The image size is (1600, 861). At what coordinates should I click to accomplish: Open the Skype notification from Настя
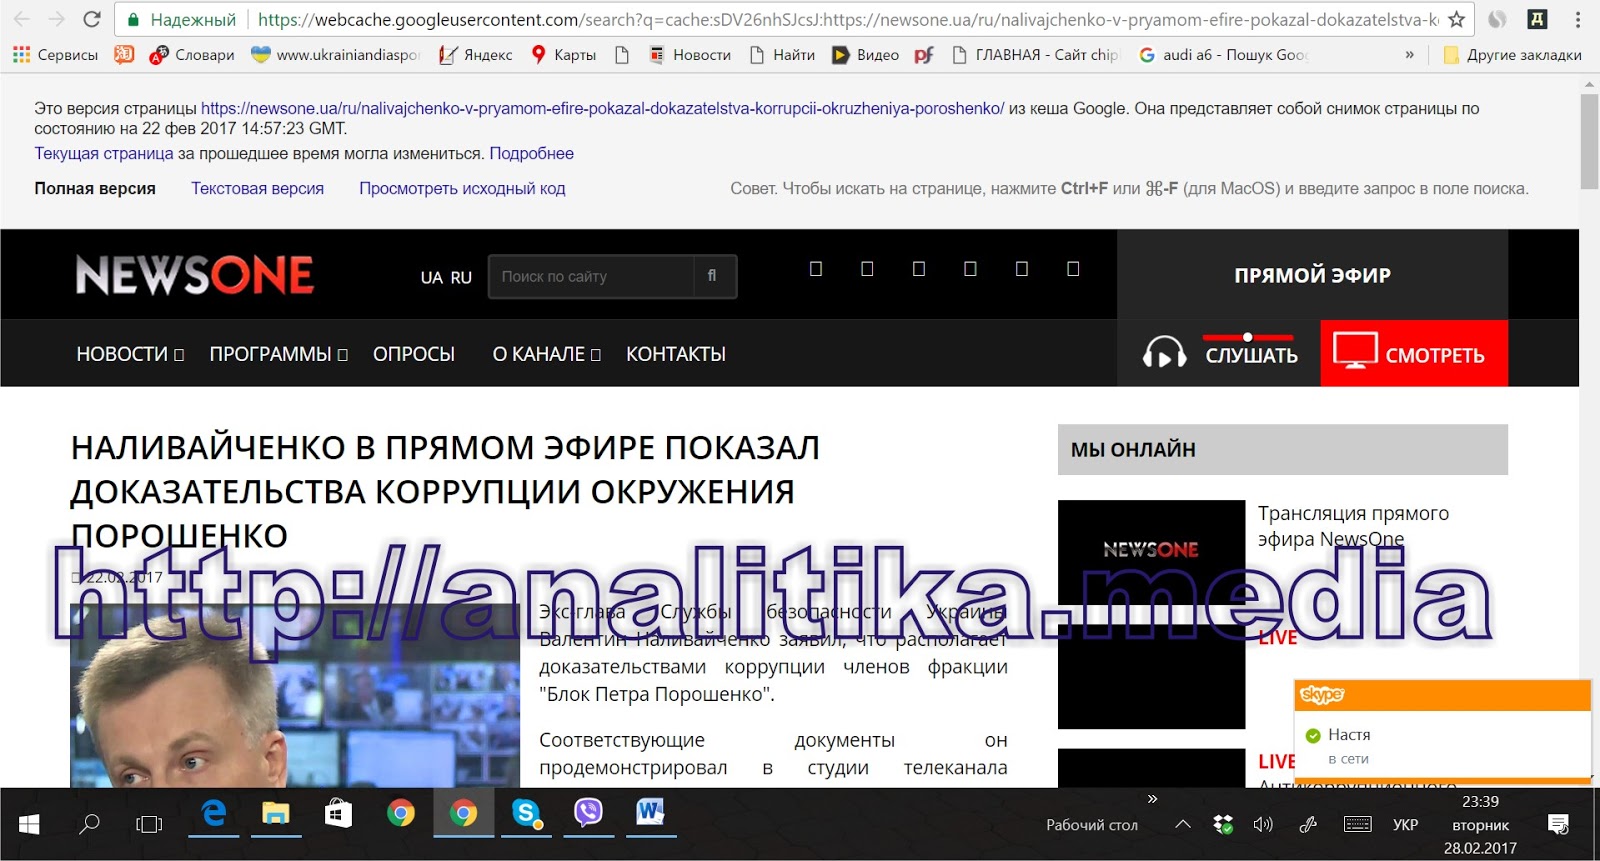1442,744
